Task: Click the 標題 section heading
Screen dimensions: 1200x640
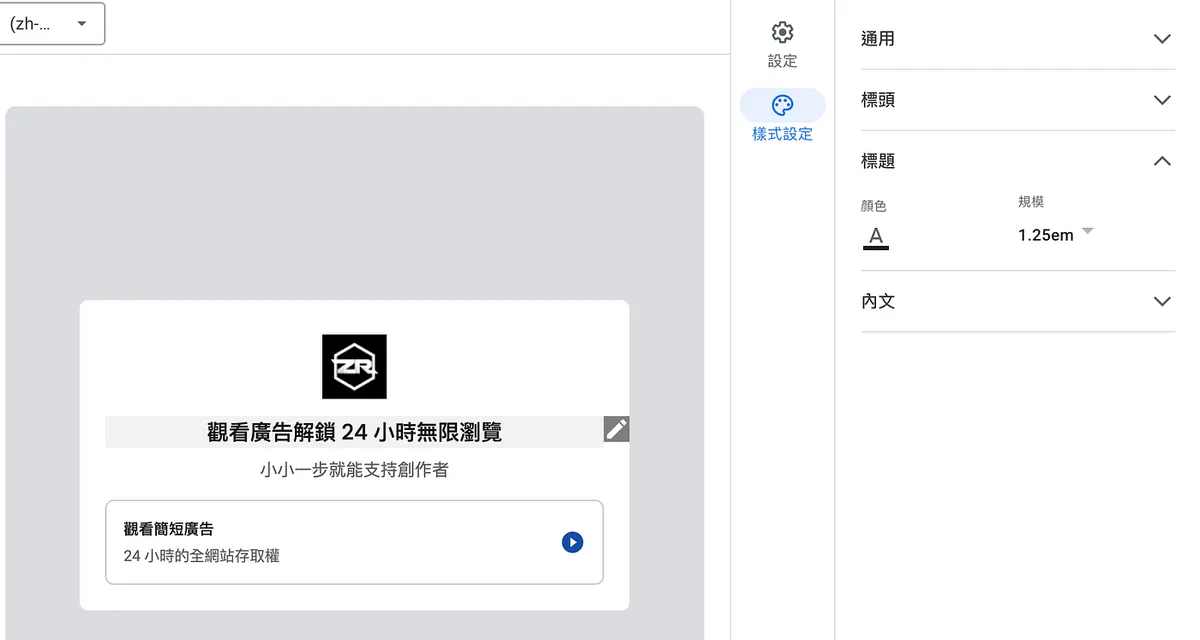Action: [878, 161]
